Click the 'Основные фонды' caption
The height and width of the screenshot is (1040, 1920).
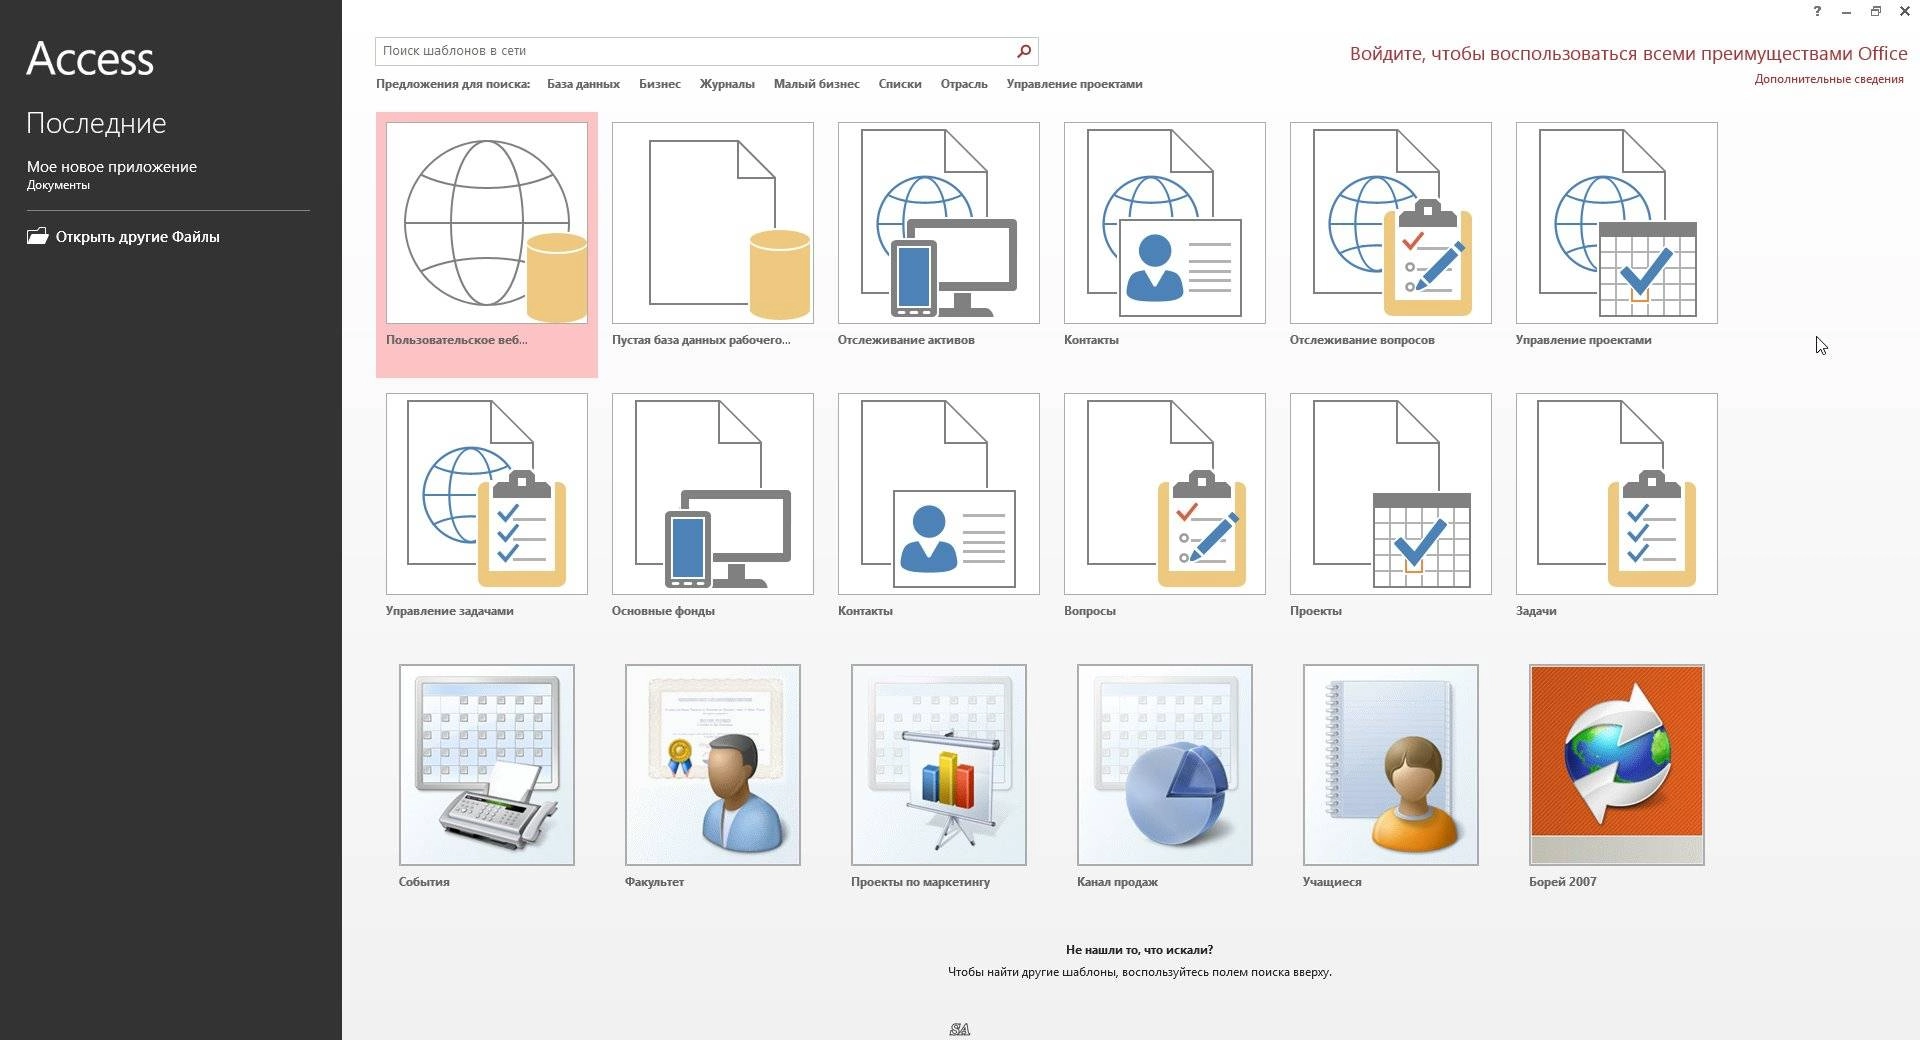(663, 611)
